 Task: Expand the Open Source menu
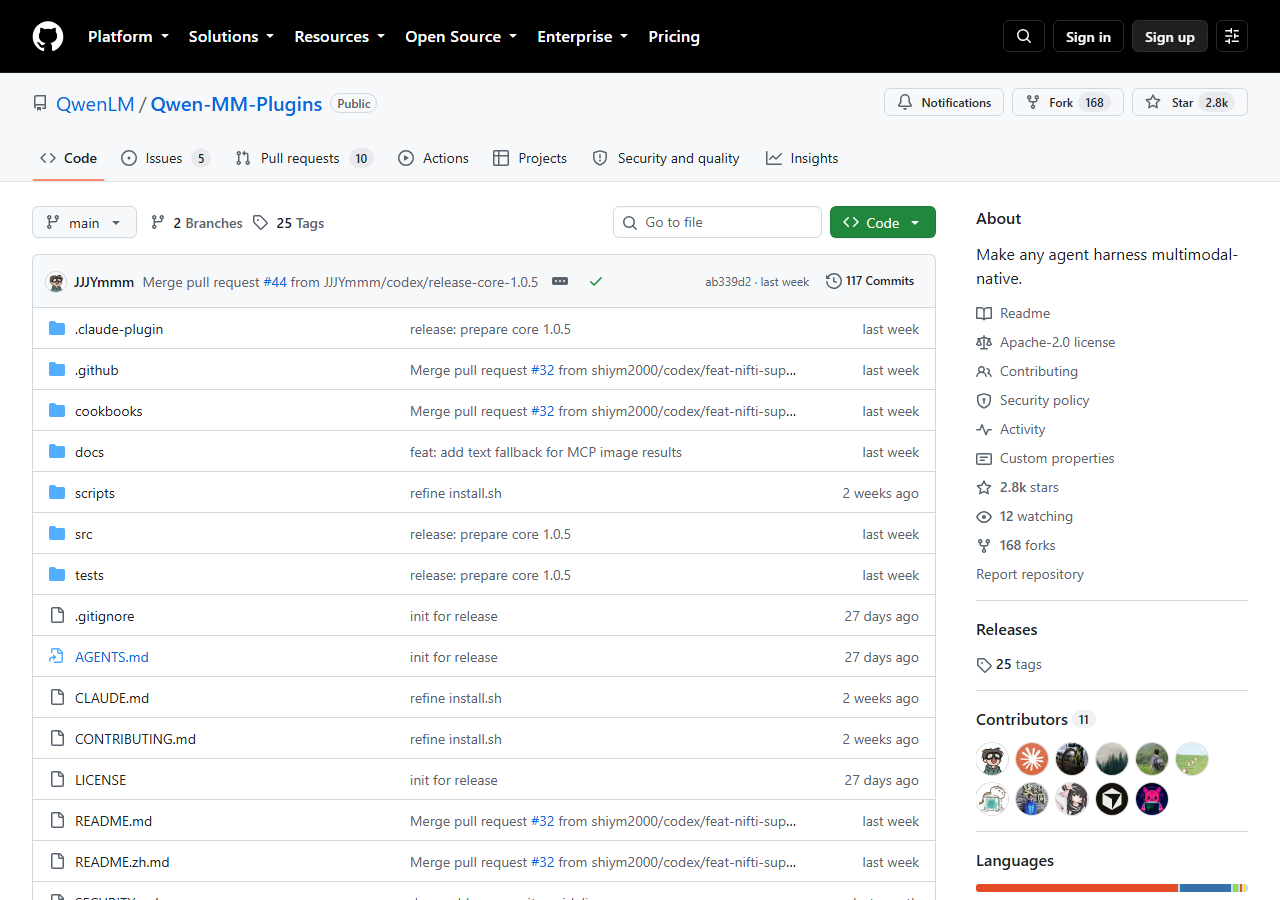[461, 36]
